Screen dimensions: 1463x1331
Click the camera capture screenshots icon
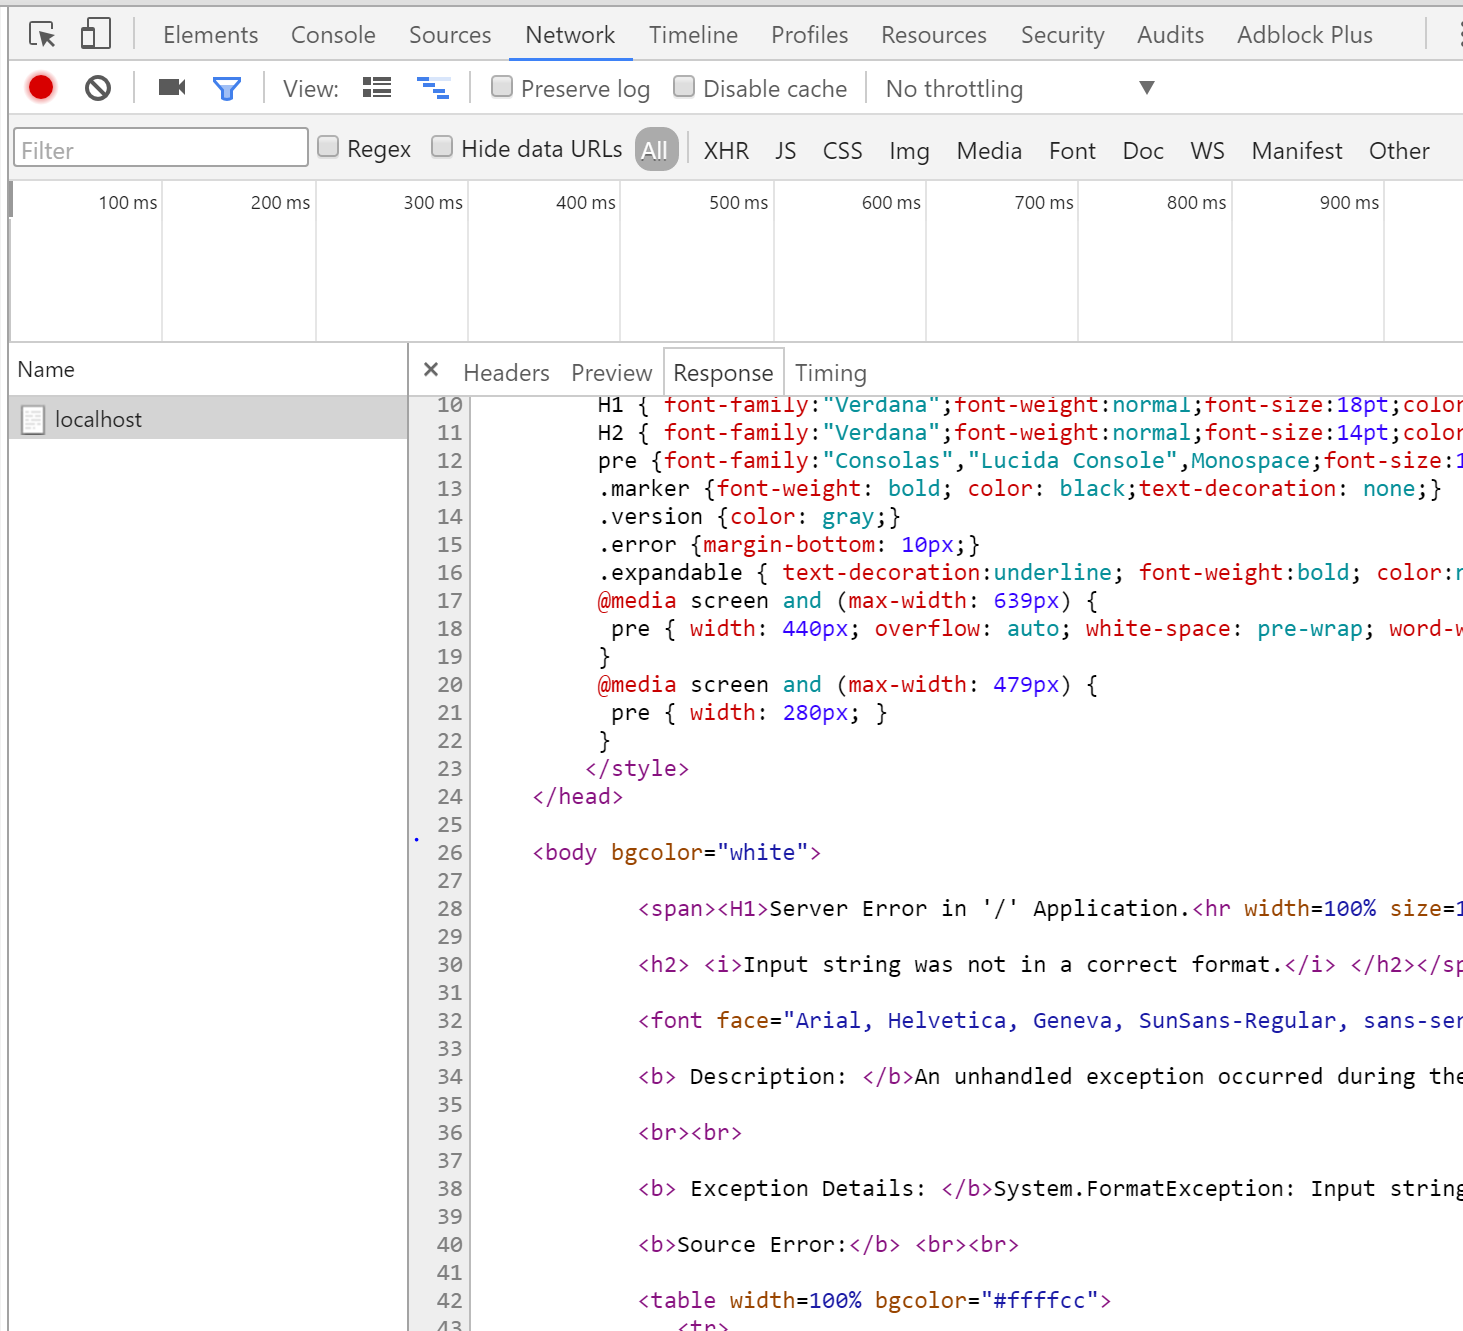coord(172,88)
